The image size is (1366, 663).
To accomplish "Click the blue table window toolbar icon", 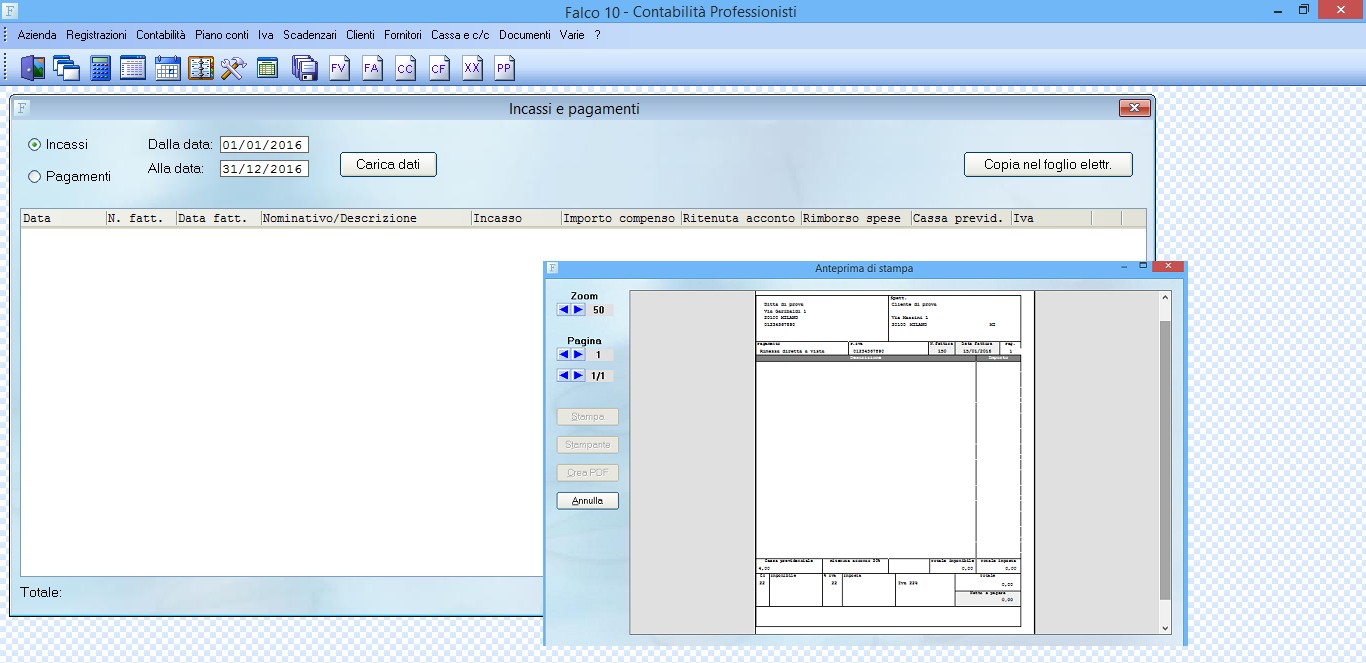I will click(133, 68).
